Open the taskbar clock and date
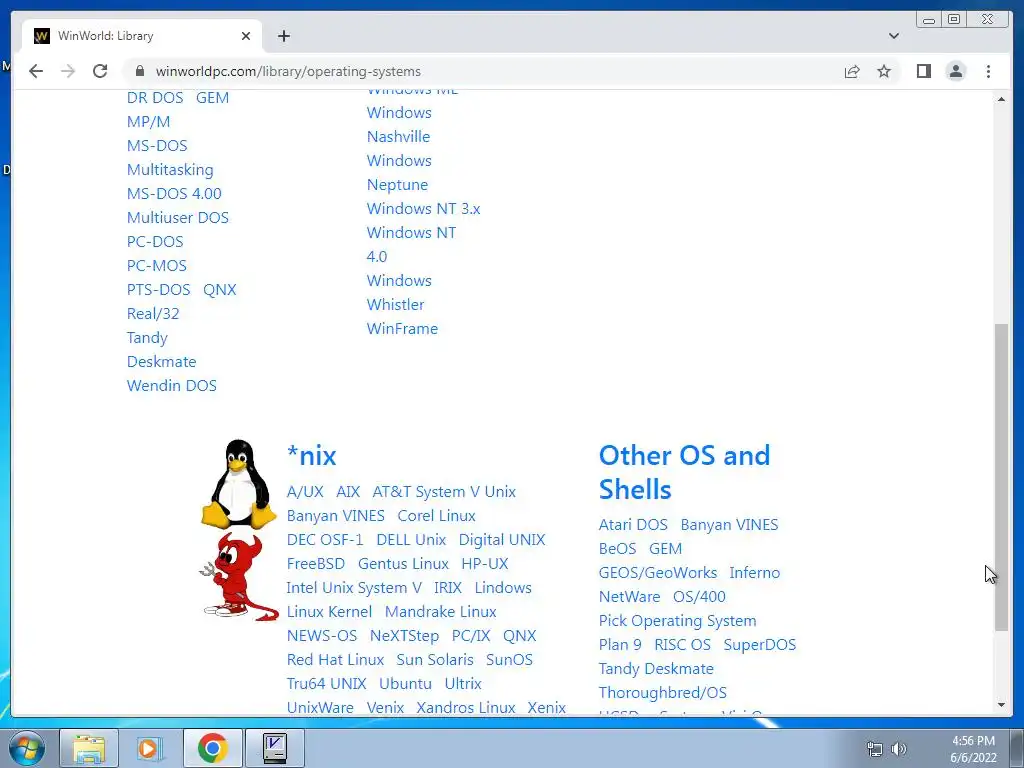 (x=973, y=749)
